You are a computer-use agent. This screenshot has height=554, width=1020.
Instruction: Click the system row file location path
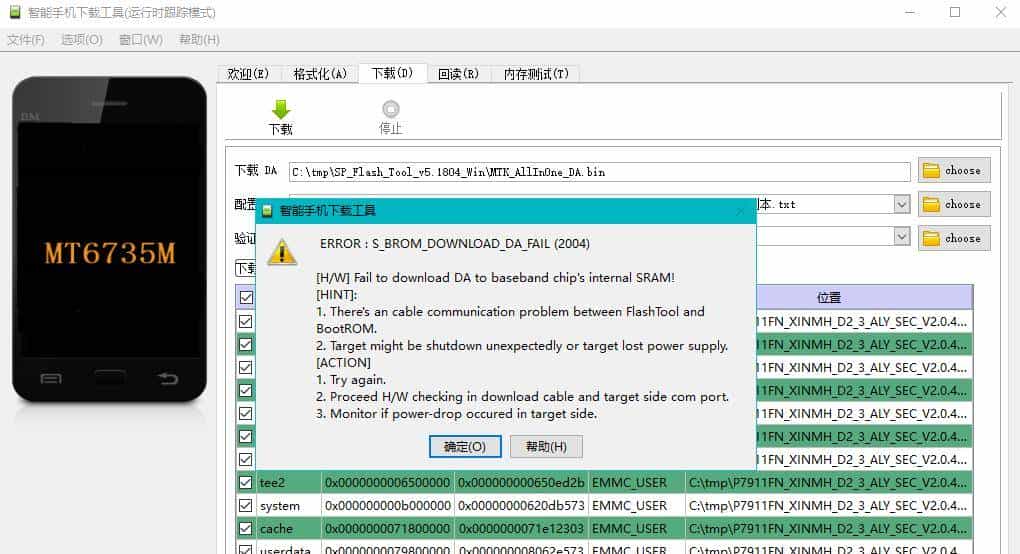tap(828, 505)
